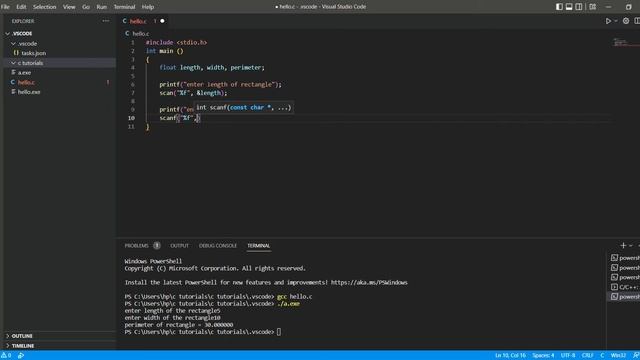
Task: Click the #include <stdio.h> line
Action: click(x=176, y=42)
